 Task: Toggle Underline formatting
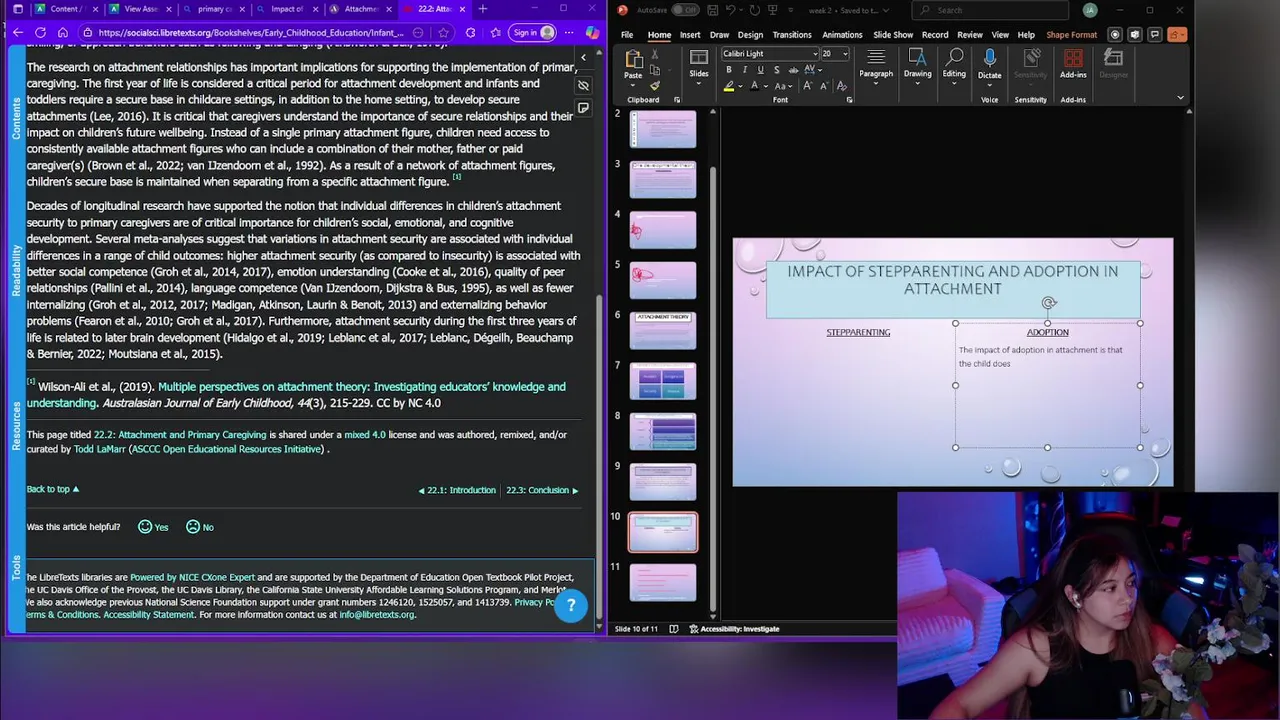click(x=760, y=70)
